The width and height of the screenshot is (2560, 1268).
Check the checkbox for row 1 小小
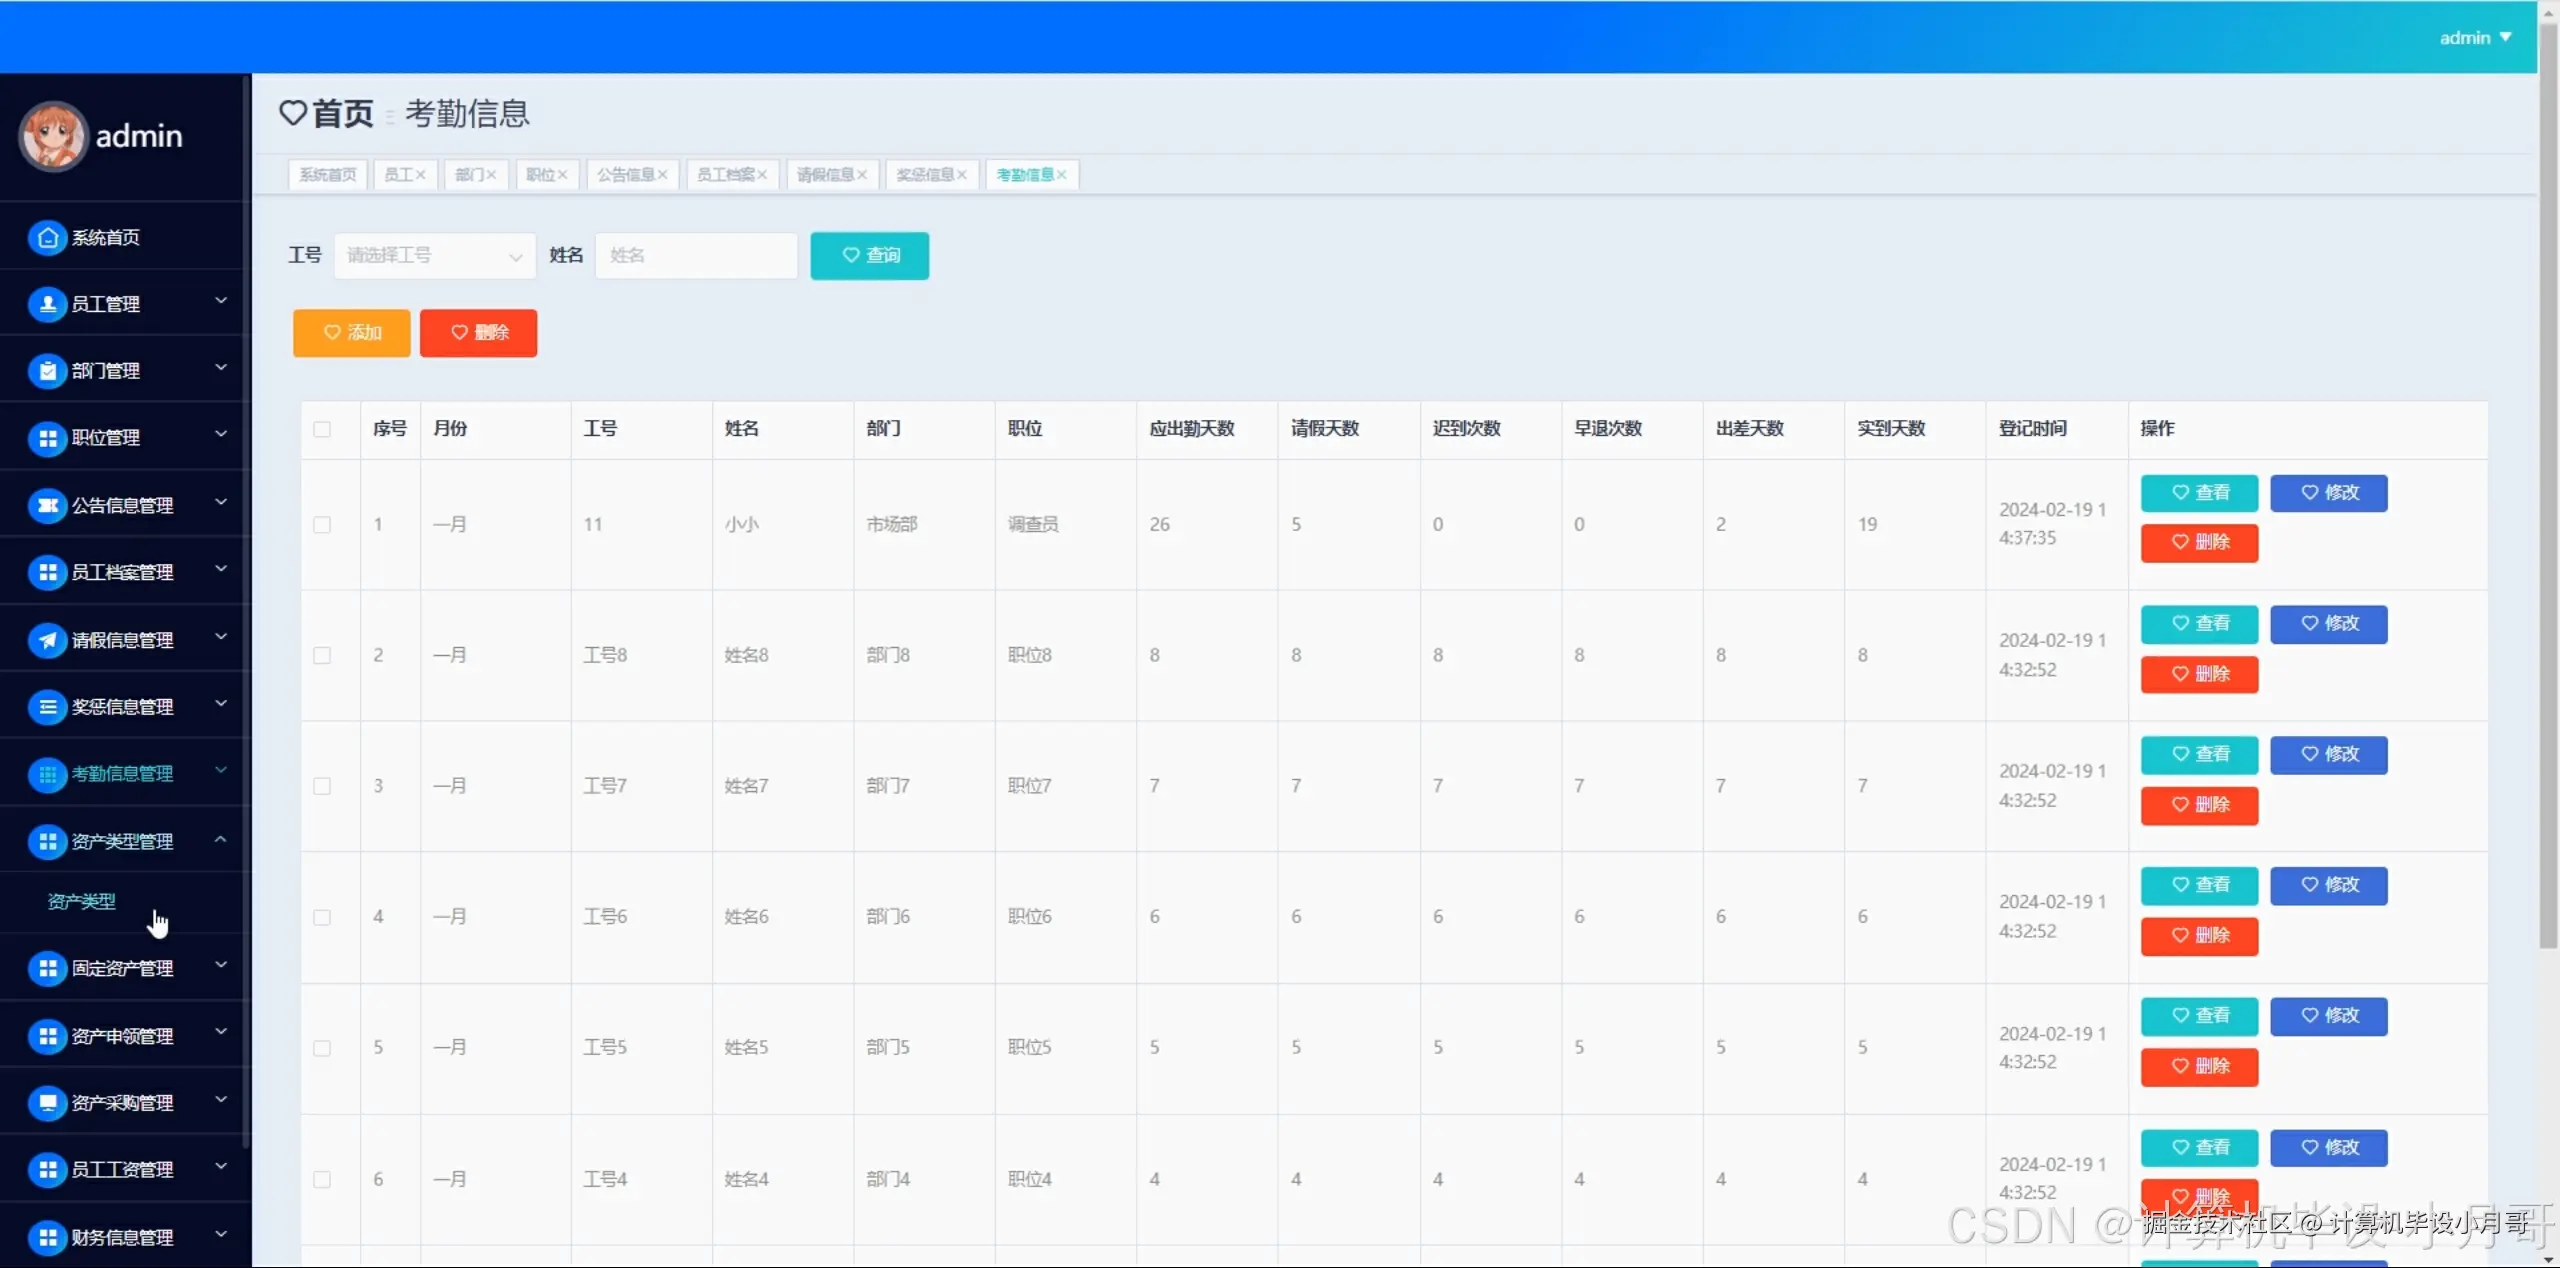coord(322,525)
